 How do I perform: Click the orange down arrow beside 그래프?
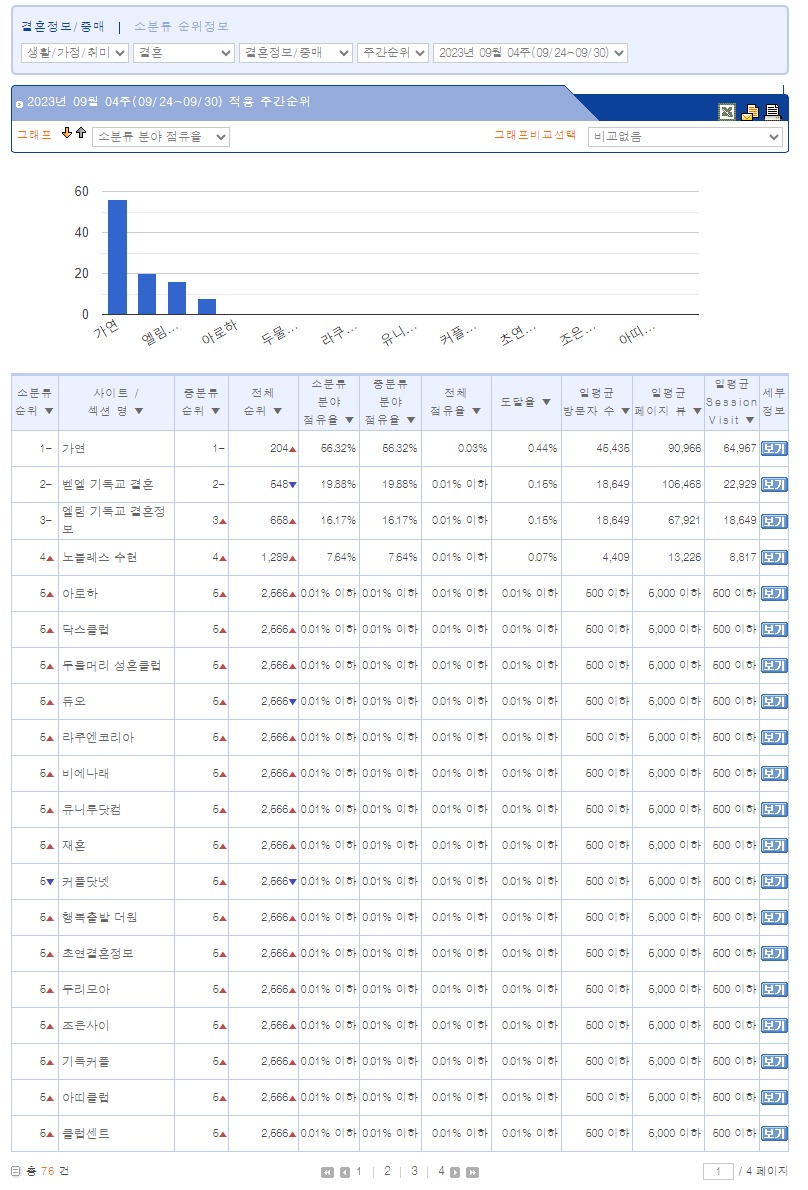point(67,134)
